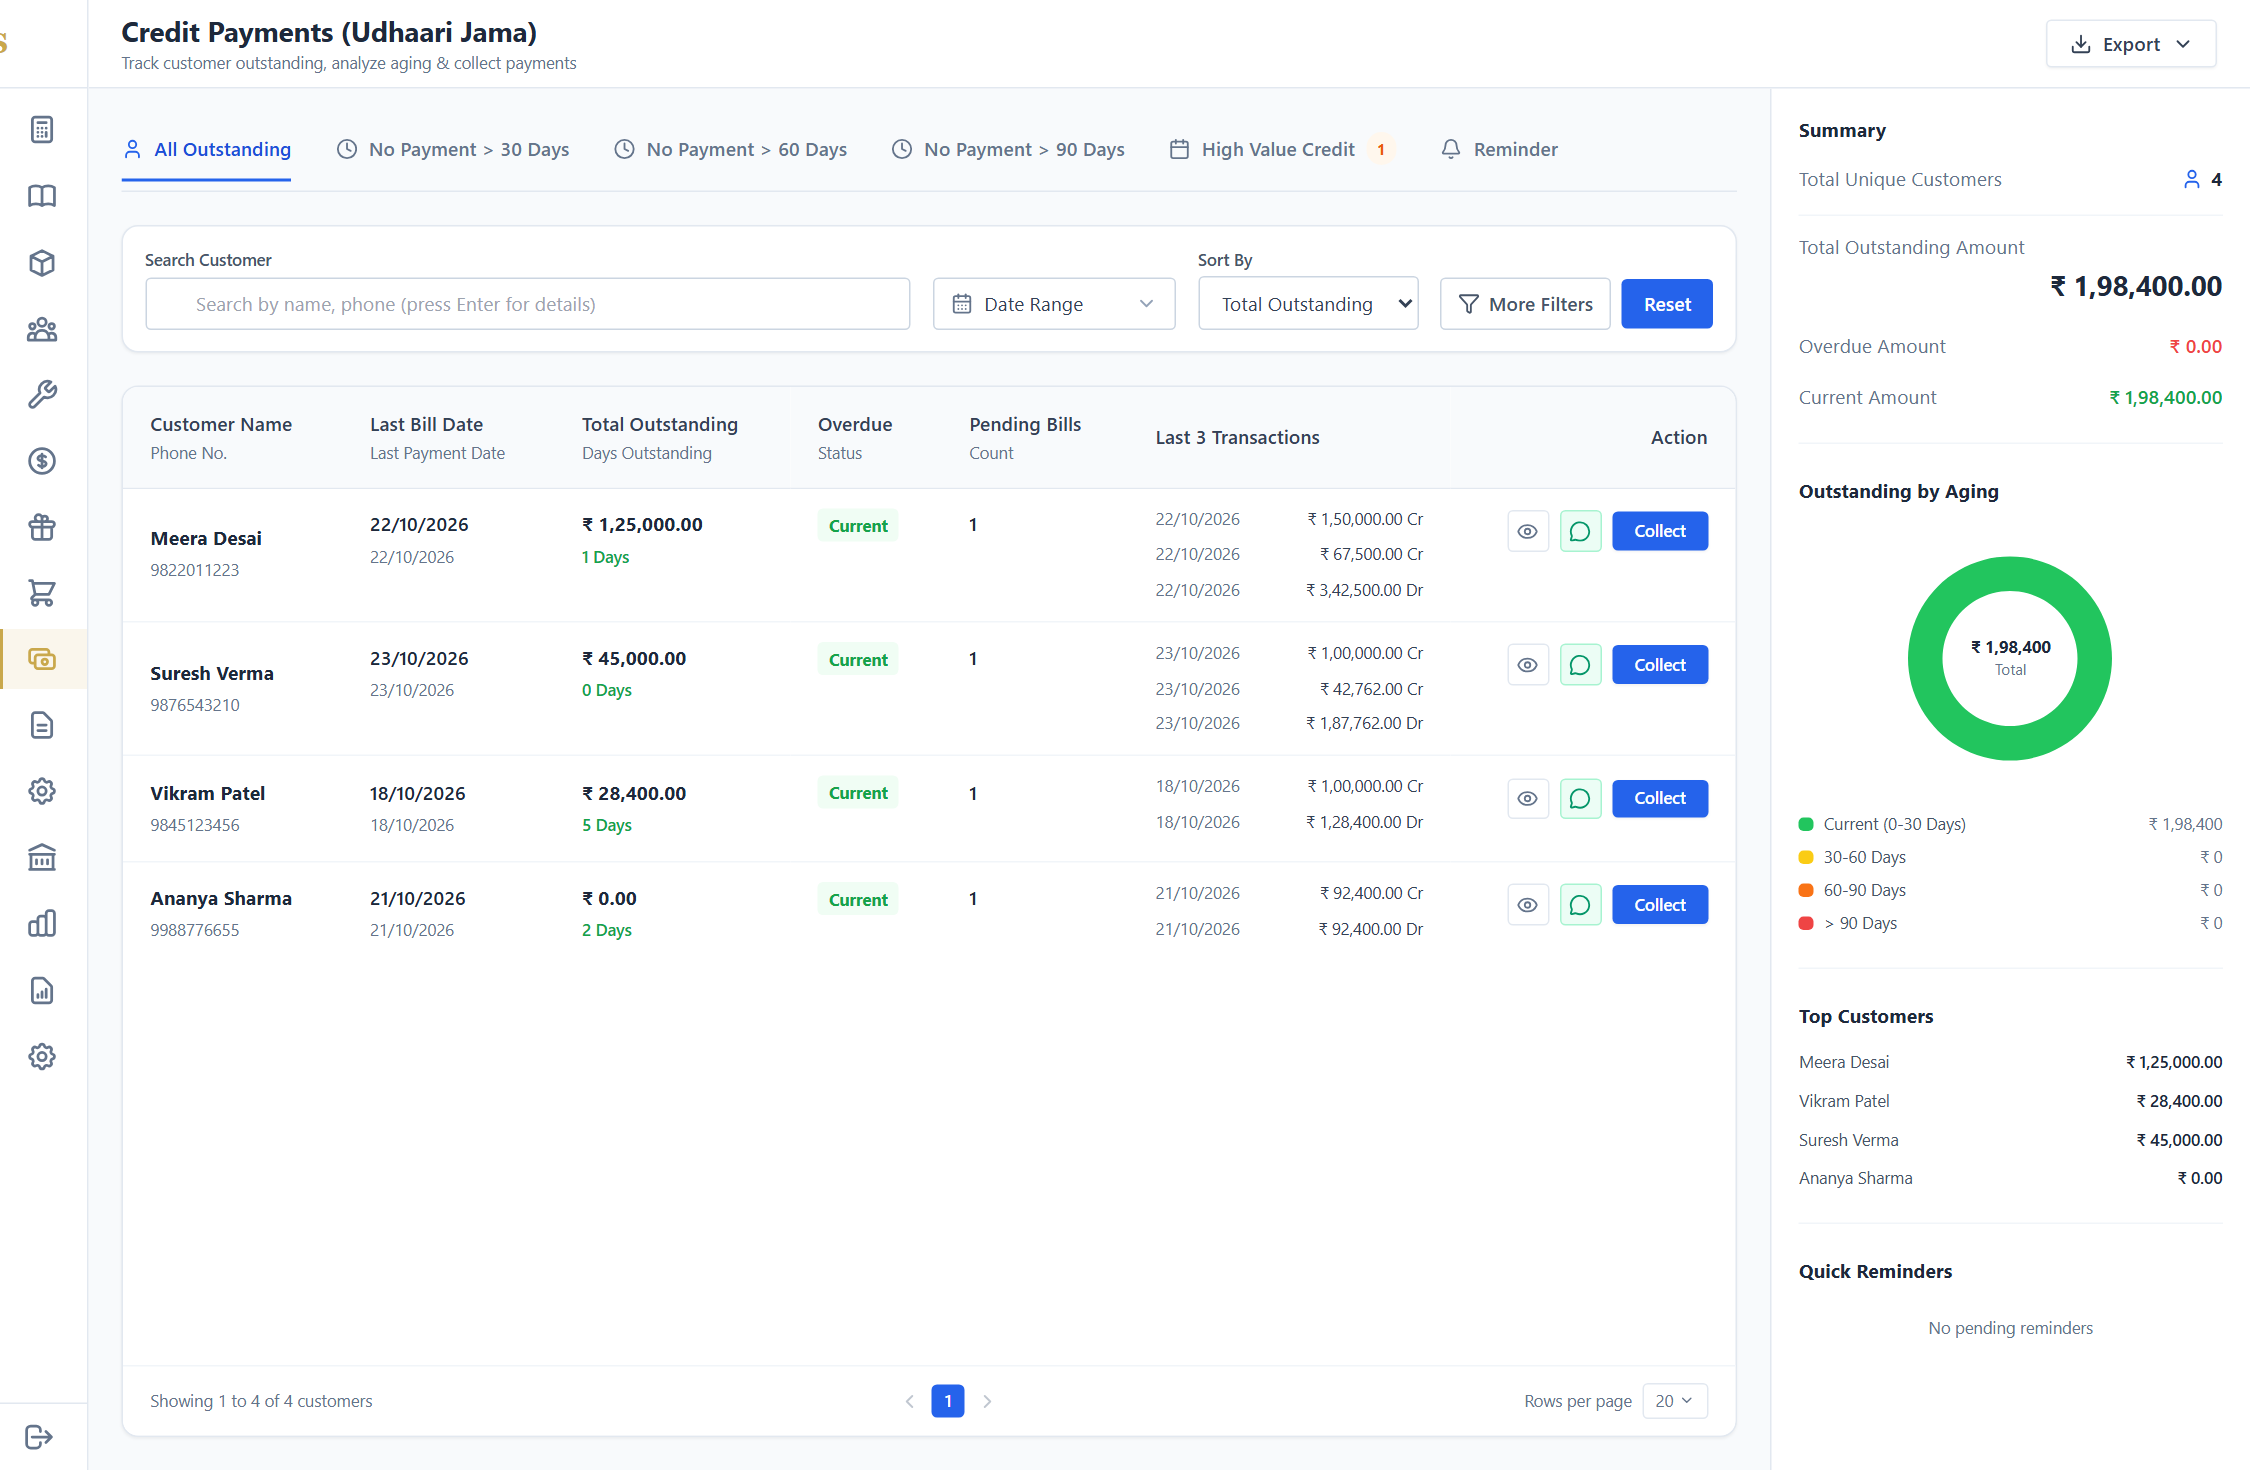The height and width of the screenshot is (1470, 2250).
Task: Open the box inventory sidebar icon
Action: [x=42, y=263]
